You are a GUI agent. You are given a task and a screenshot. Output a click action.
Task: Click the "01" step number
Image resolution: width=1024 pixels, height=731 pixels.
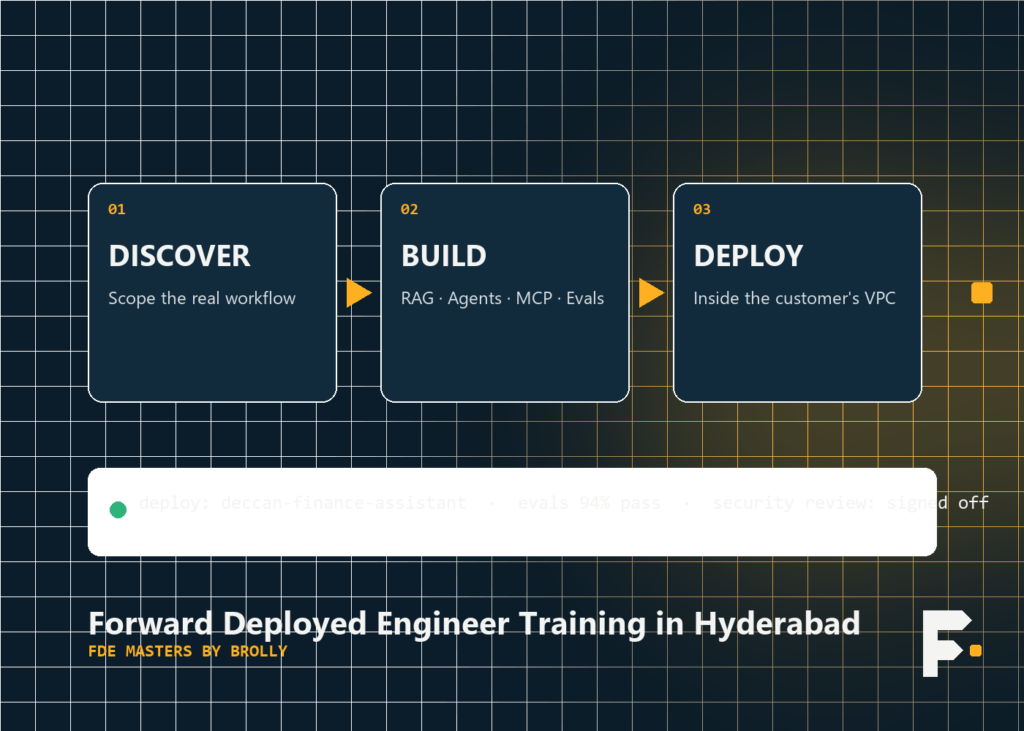117,209
